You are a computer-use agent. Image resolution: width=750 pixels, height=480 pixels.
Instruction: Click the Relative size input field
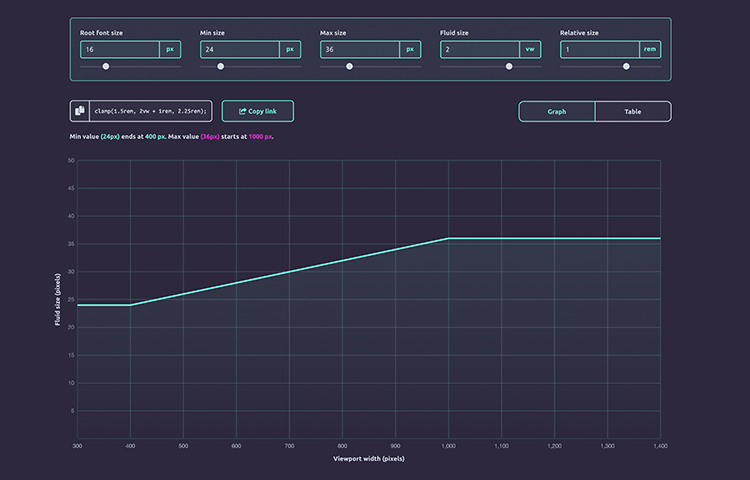[x=600, y=49]
